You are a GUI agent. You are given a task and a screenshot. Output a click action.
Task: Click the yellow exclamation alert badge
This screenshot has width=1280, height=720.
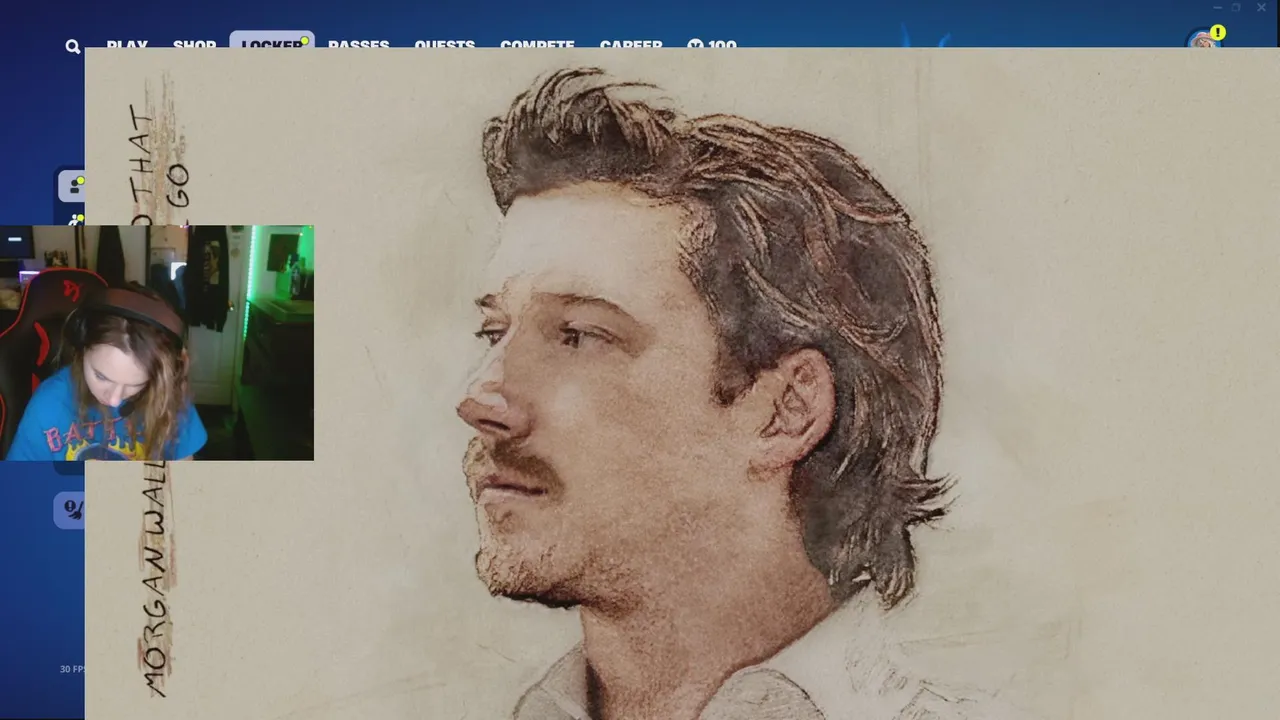[1217, 33]
